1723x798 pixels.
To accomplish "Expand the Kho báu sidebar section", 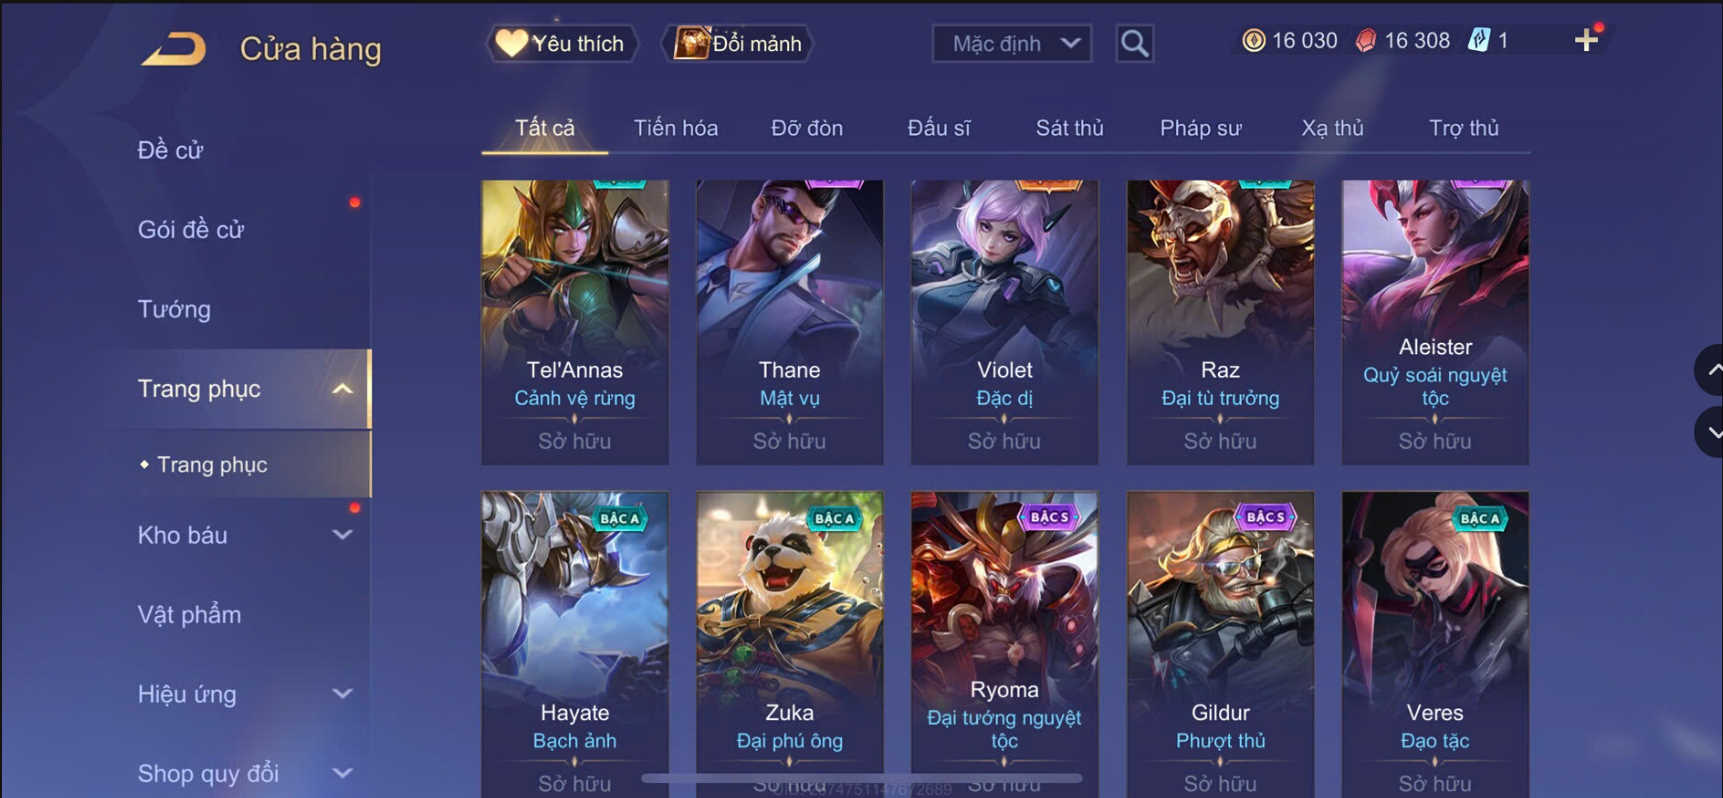I will point(342,535).
